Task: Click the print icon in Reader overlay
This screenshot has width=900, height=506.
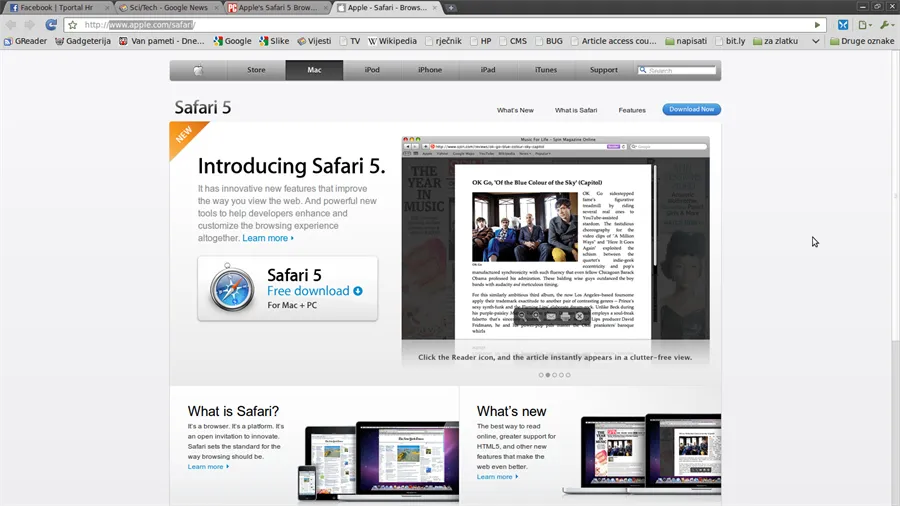Action: (x=565, y=316)
